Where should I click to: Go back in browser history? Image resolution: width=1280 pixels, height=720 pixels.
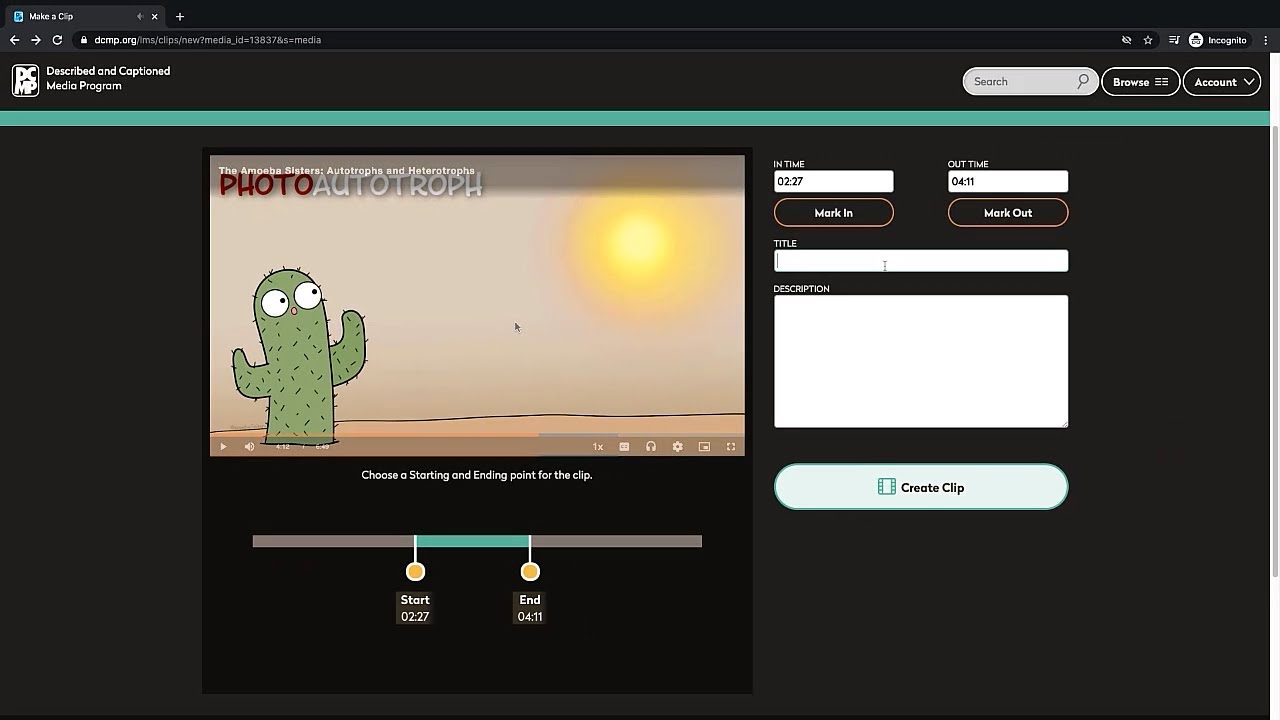14,40
